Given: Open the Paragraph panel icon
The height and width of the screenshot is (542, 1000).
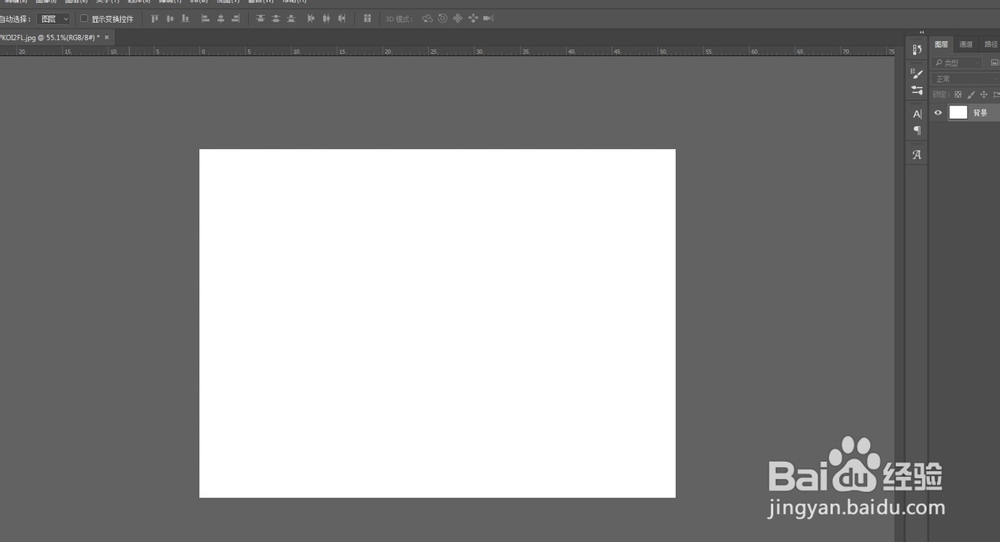Looking at the screenshot, I should pos(916,131).
